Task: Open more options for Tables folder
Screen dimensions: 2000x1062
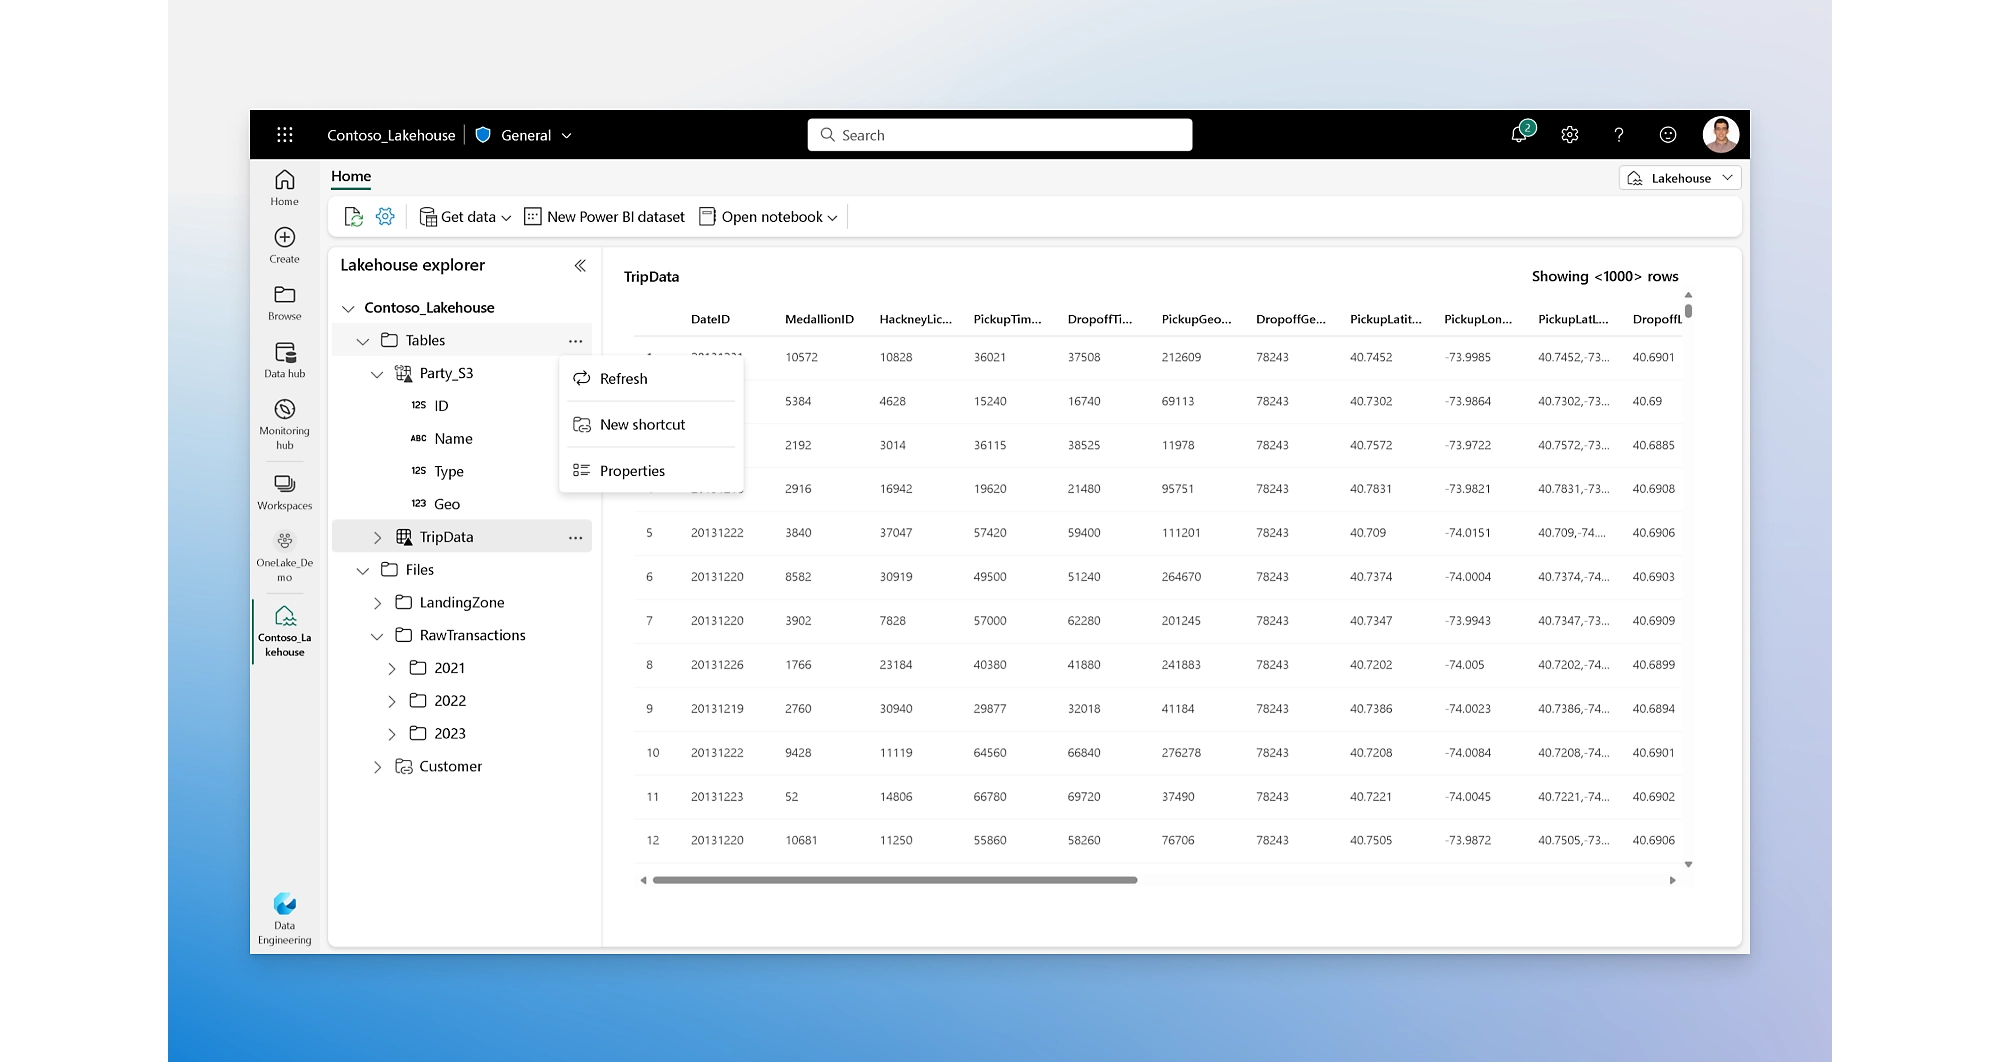Action: coord(575,341)
